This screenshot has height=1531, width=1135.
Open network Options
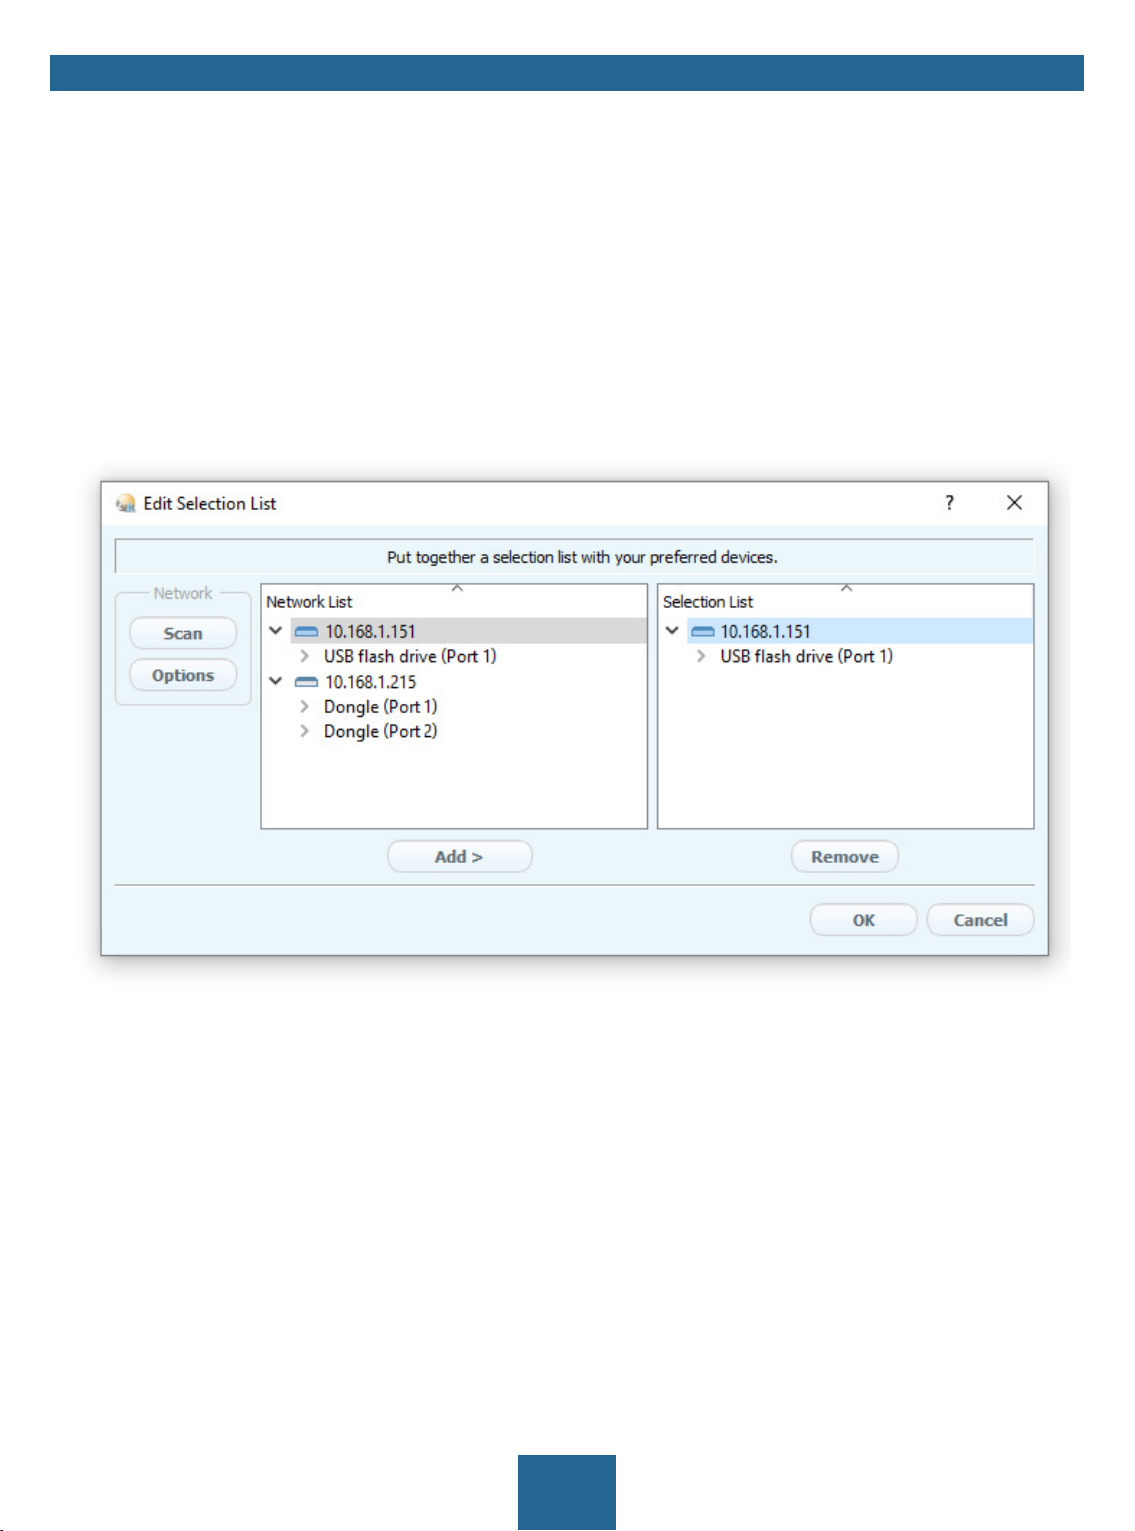point(183,675)
